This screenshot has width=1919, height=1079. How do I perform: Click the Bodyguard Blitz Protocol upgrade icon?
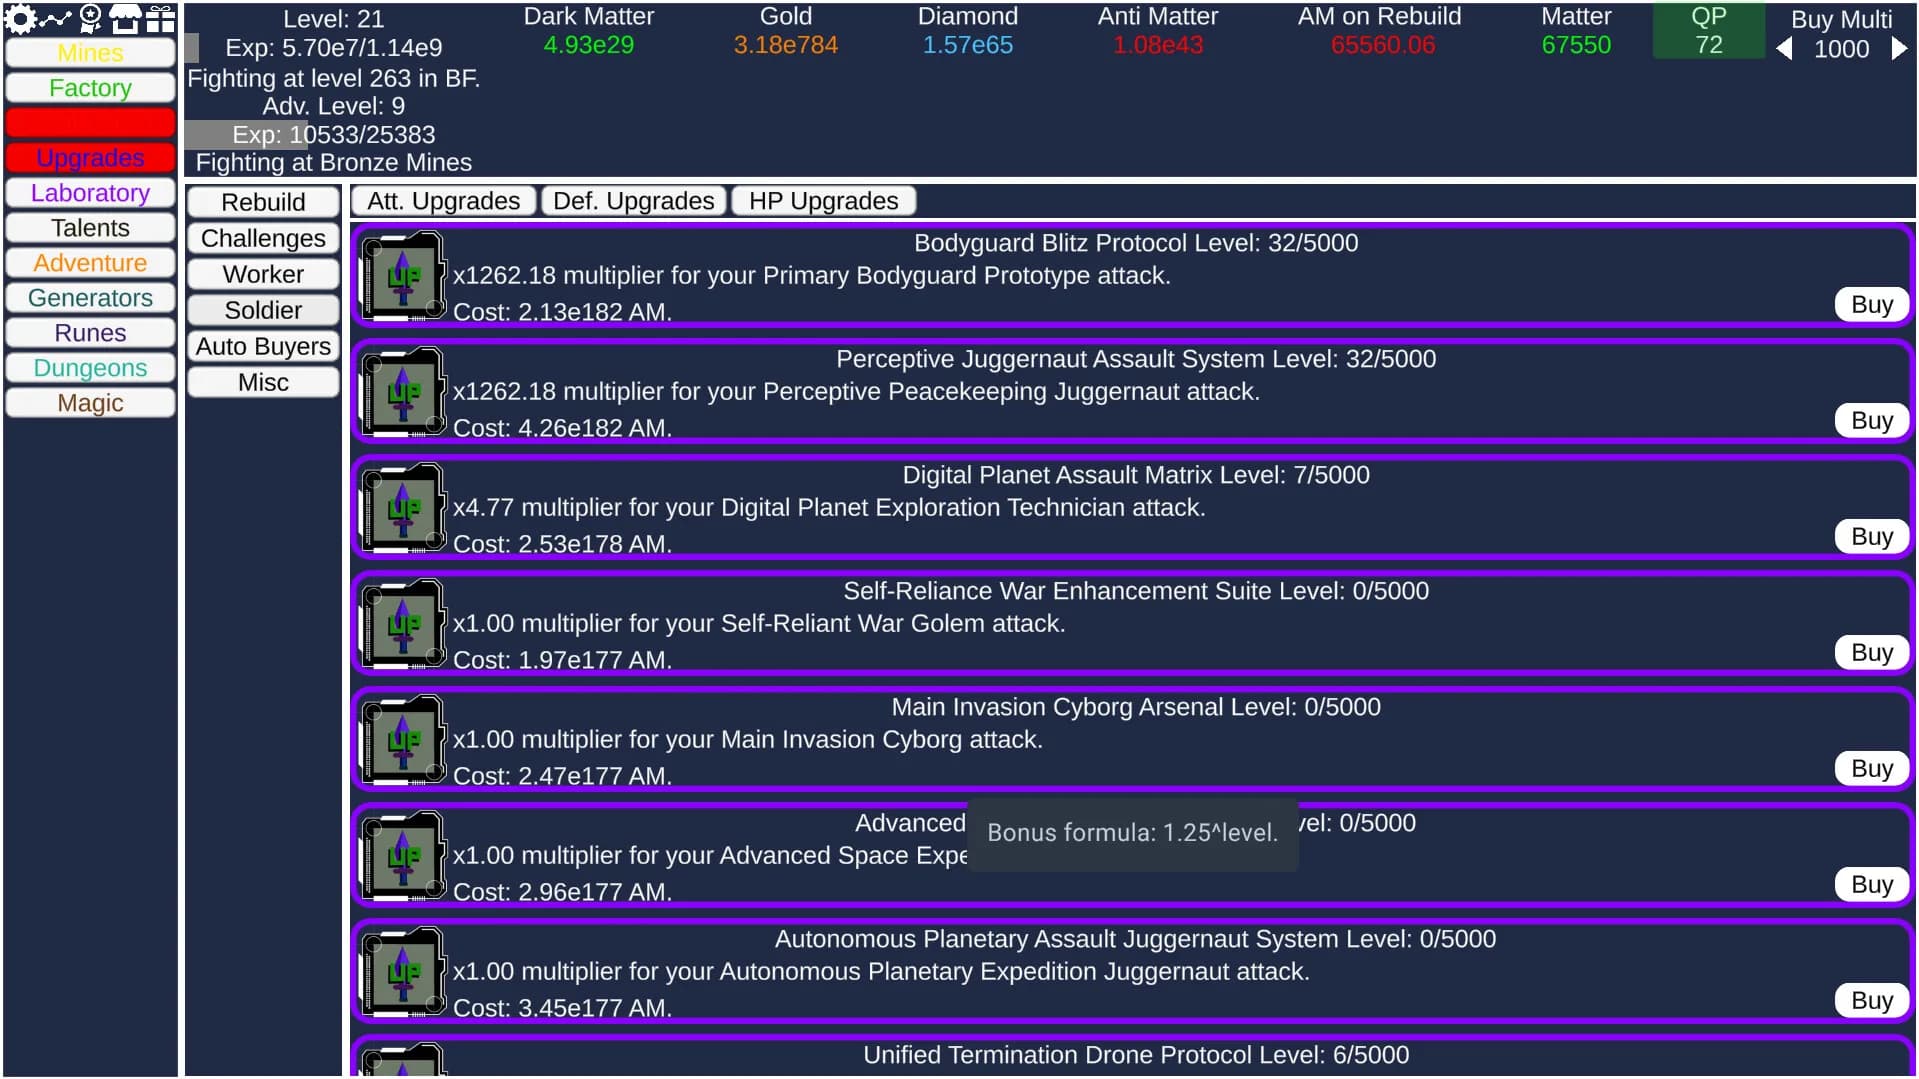pos(403,276)
